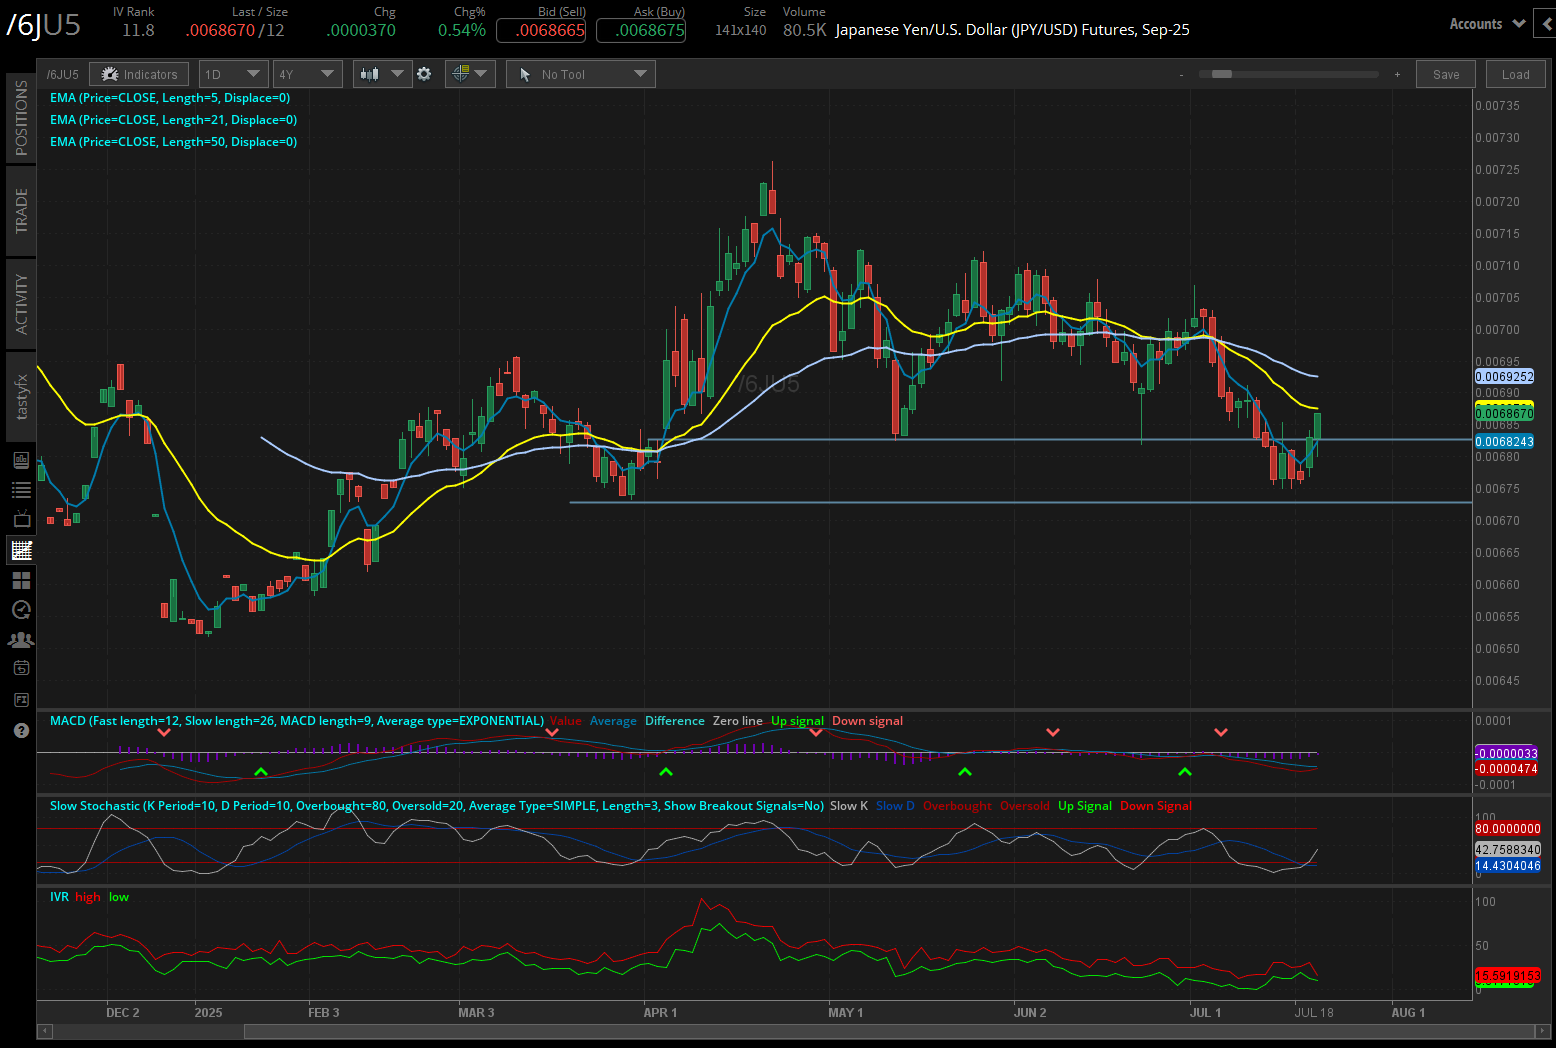1556x1048 pixels.
Task: Click the chart settings gear icon
Action: tap(425, 73)
